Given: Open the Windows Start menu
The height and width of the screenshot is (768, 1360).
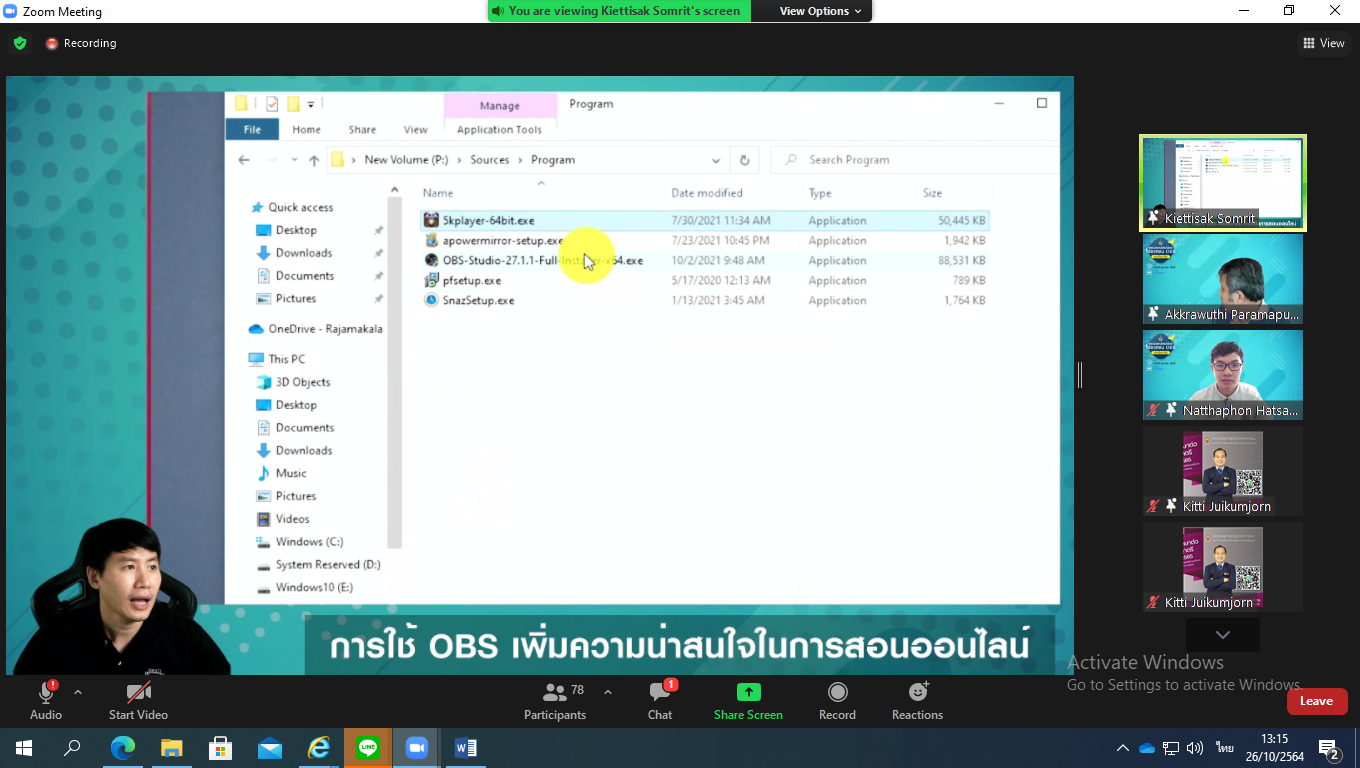Looking at the screenshot, I should (x=24, y=748).
